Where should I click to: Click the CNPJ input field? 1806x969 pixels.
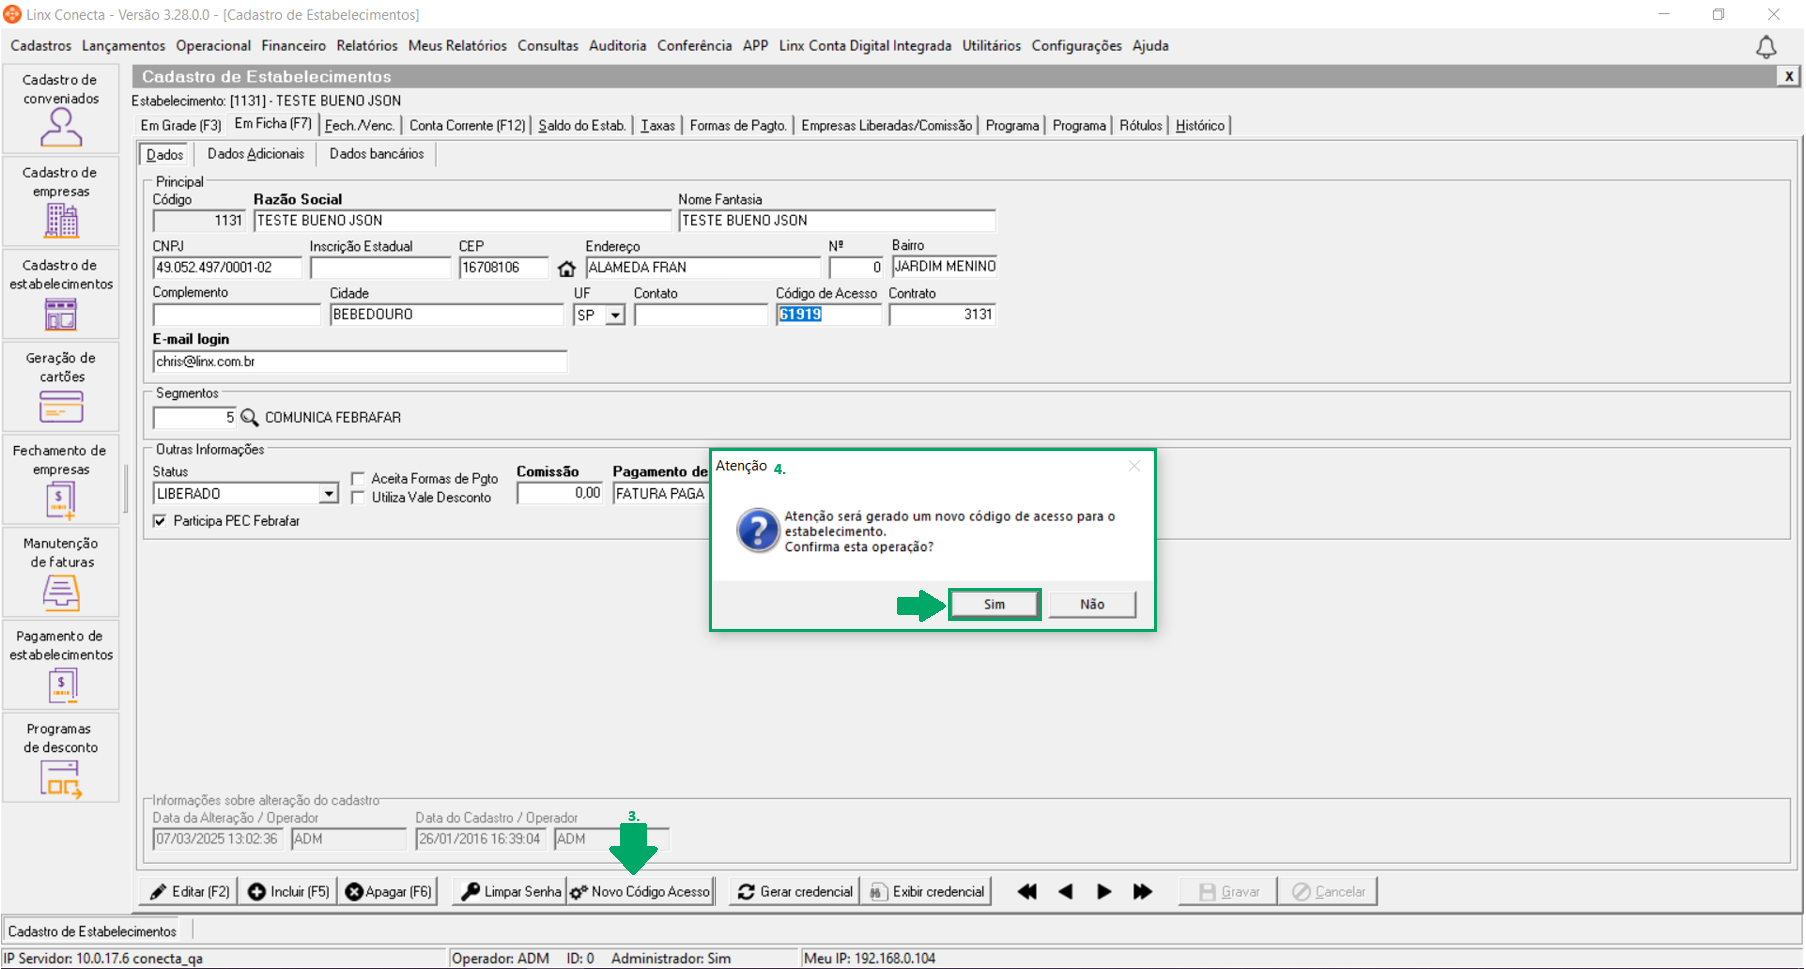tap(227, 268)
